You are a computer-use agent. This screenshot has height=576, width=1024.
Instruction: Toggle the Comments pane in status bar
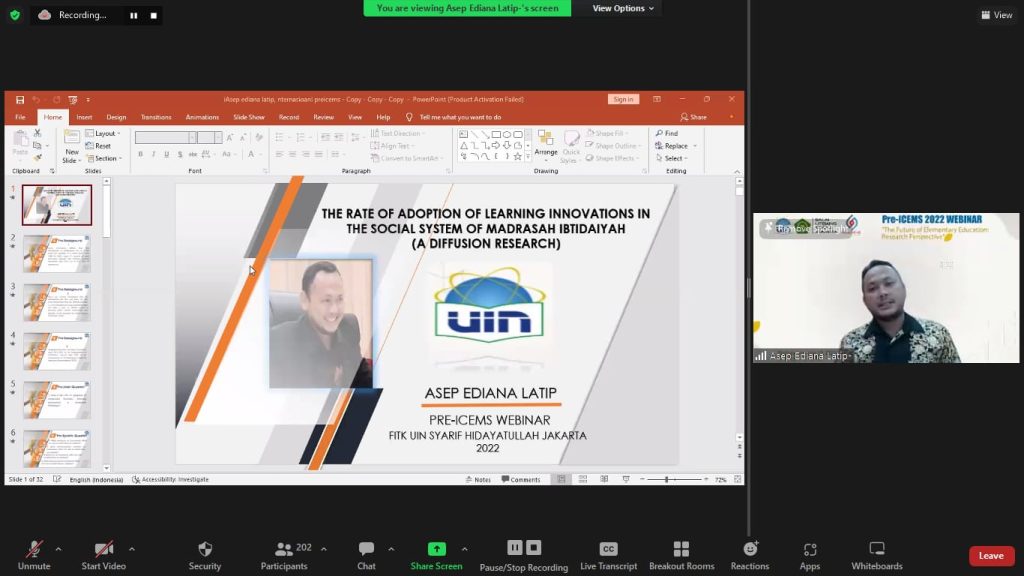click(x=520, y=479)
